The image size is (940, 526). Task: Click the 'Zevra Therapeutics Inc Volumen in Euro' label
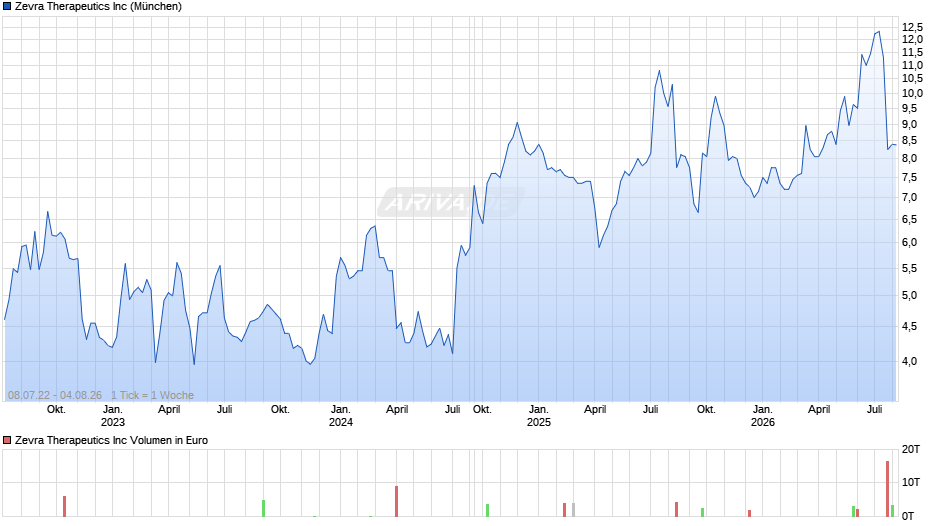click(112, 441)
